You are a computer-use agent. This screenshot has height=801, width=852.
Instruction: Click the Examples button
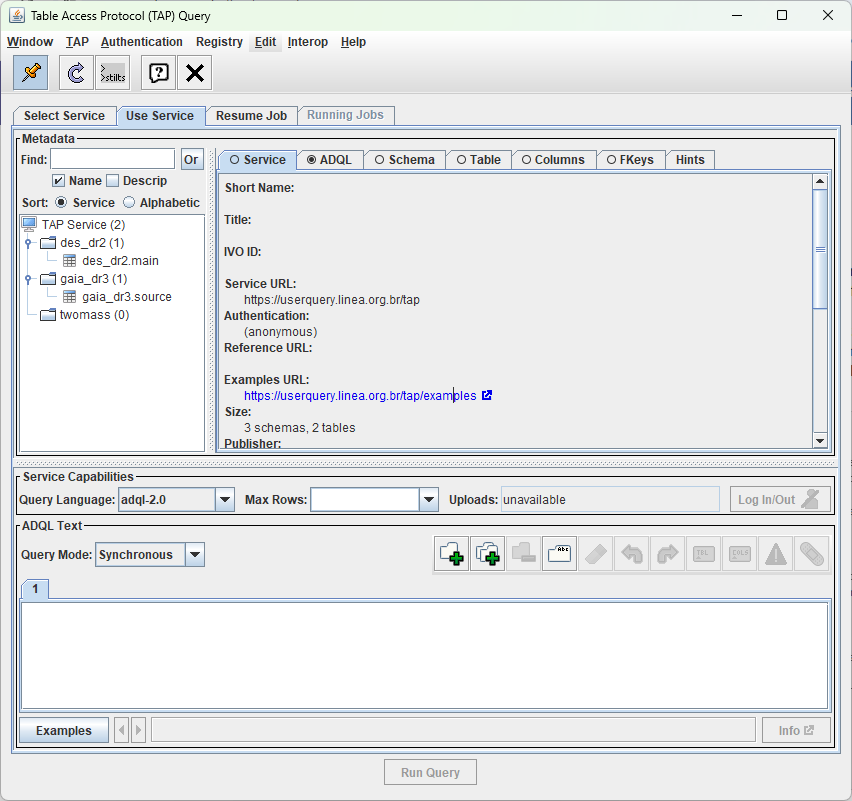coord(62,730)
